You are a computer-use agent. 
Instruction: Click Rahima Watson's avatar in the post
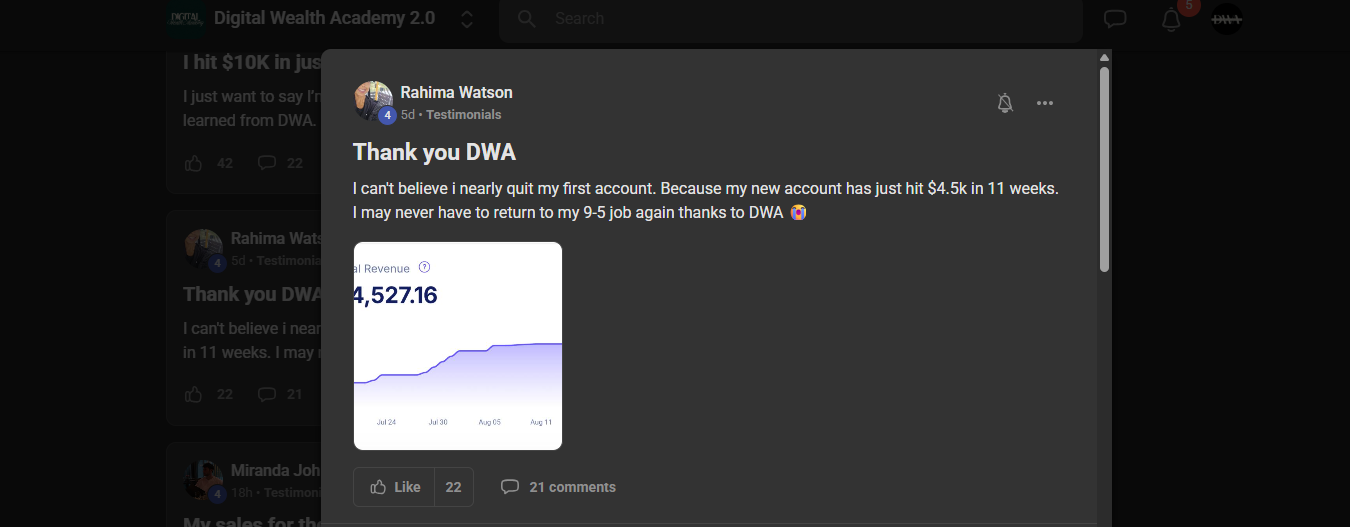click(x=373, y=101)
